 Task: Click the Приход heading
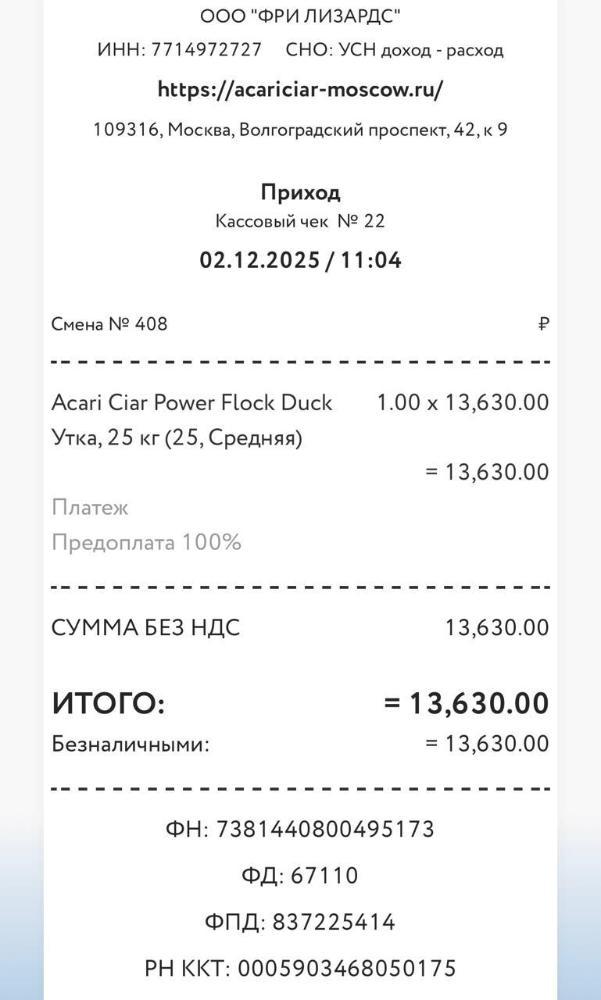(300, 192)
